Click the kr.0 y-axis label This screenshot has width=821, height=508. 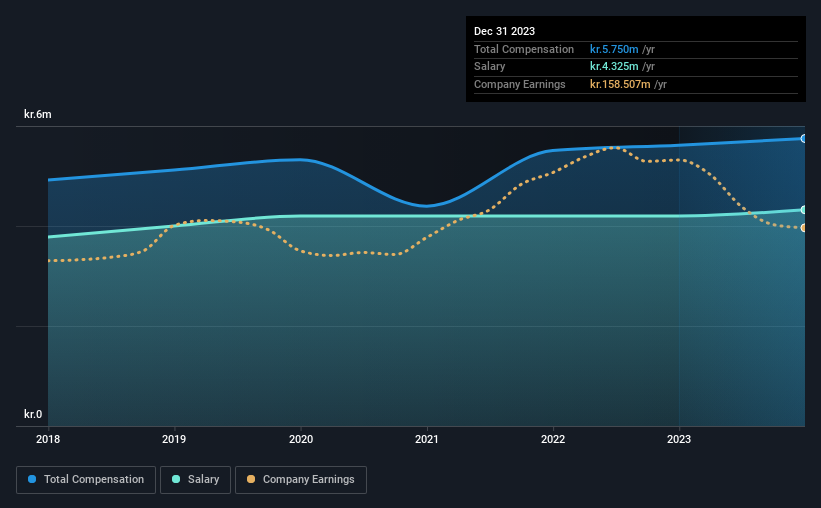point(33,414)
